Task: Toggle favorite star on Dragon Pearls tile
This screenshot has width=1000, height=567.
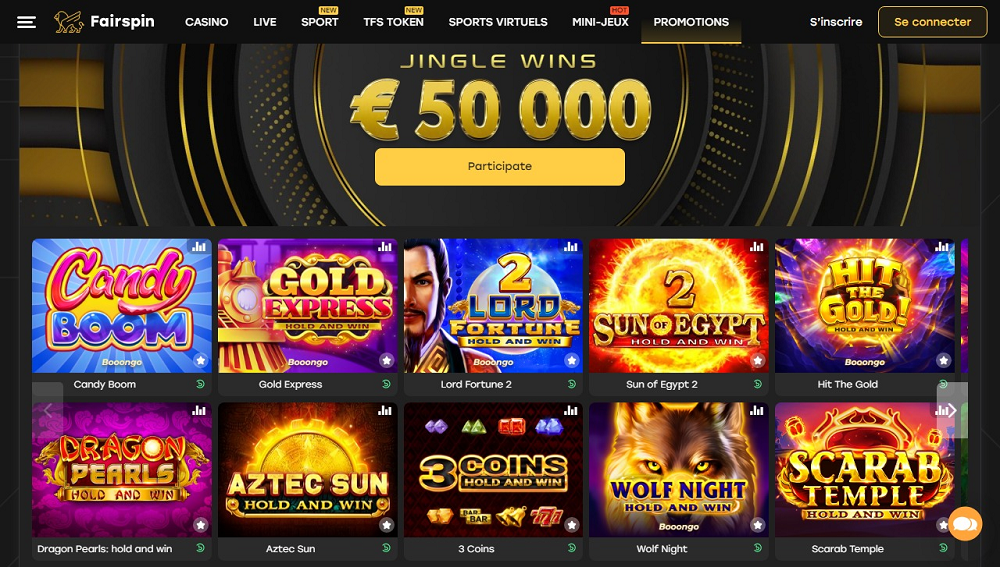Action: [200, 525]
